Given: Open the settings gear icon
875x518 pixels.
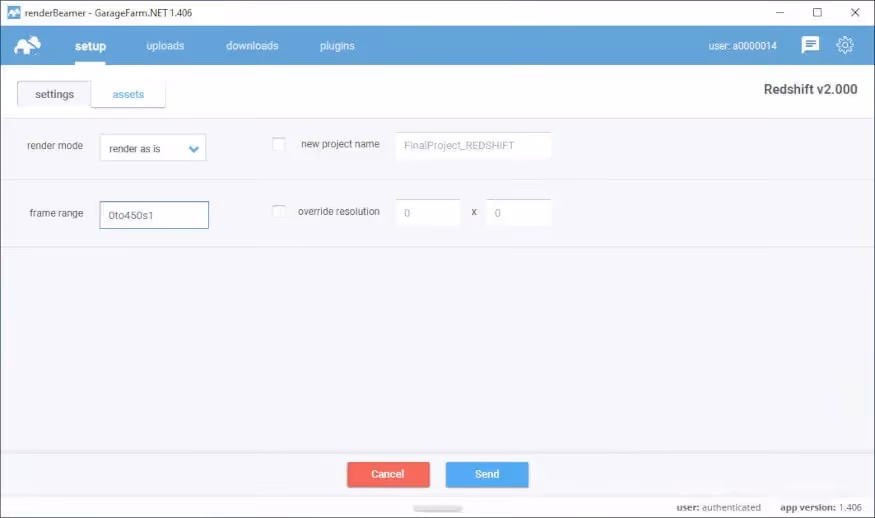Looking at the screenshot, I should click(845, 45).
